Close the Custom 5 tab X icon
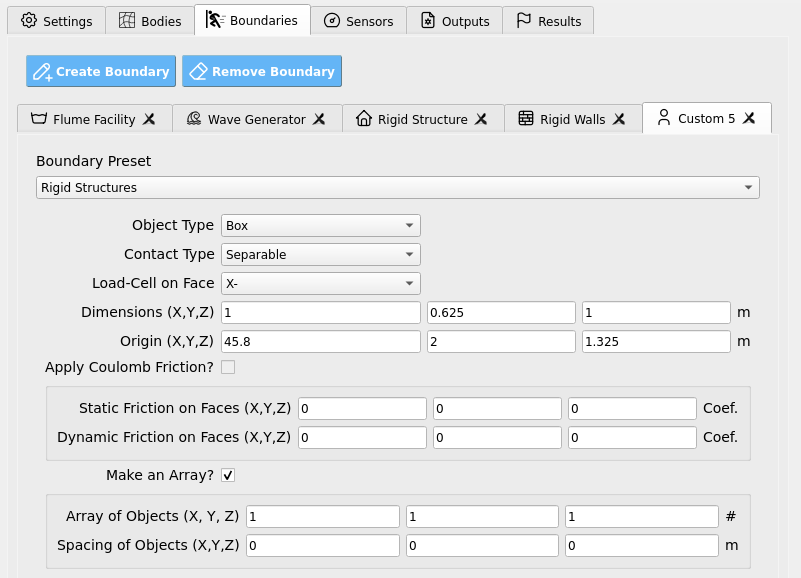Viewport: 801px width, 578px height. [749, 118]
